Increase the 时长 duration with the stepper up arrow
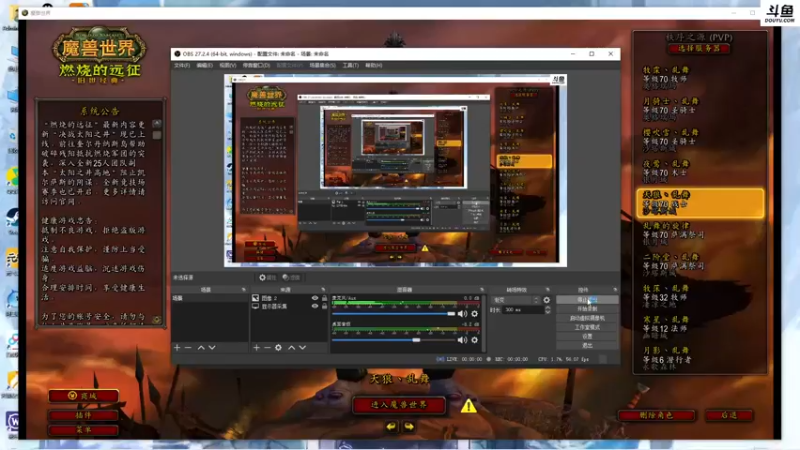The width and height of the screenshot is (800, 450). [547, 308]
